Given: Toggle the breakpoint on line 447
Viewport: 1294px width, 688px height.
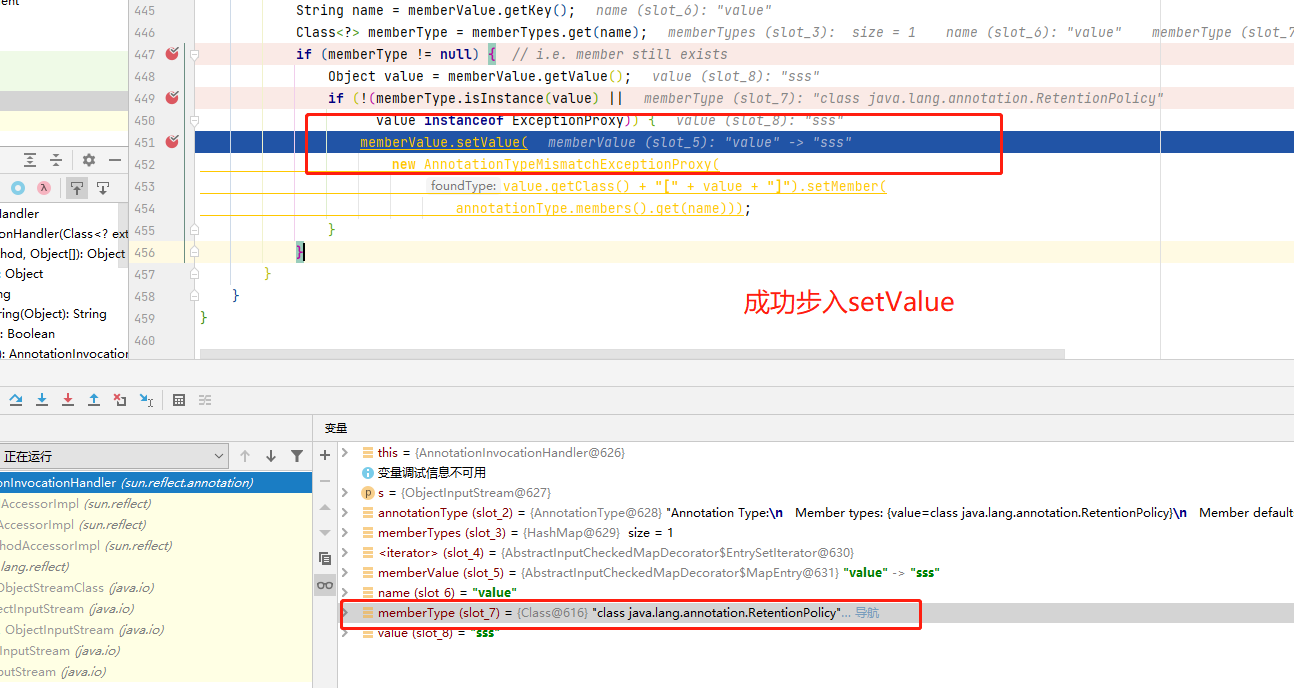Looking at the screenshot, I should pyautogui.click(x=172, y=54).
